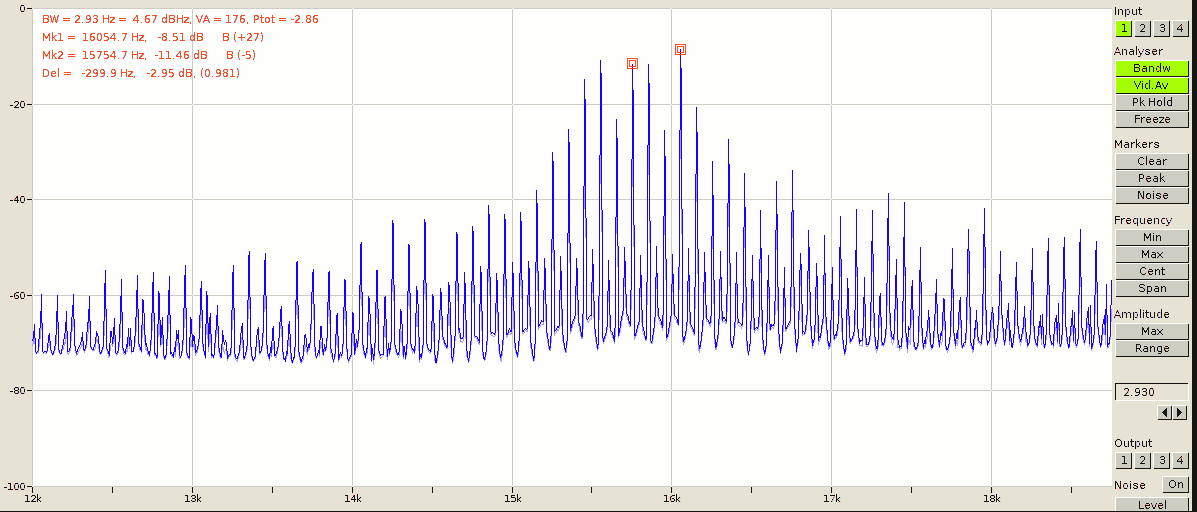Viewport: 1197px width, 512px height.
Task: Toggle the Vid.Av averaging button
Action: 1151,85
